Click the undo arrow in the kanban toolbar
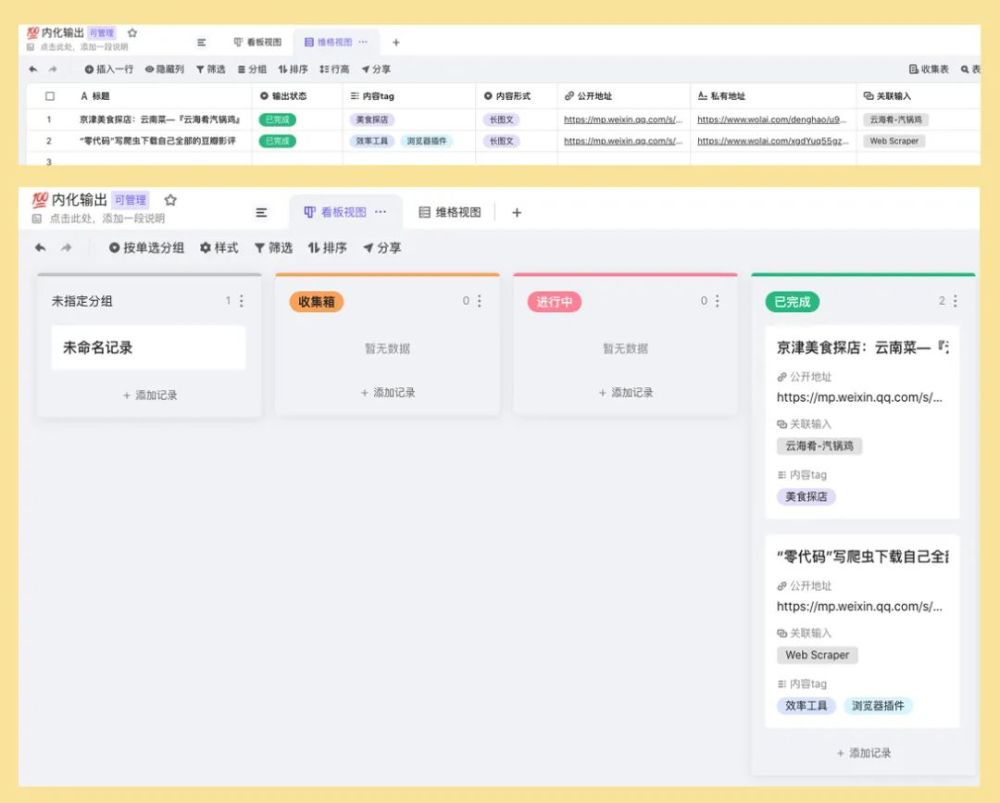1000x803 pixels. 40,247
